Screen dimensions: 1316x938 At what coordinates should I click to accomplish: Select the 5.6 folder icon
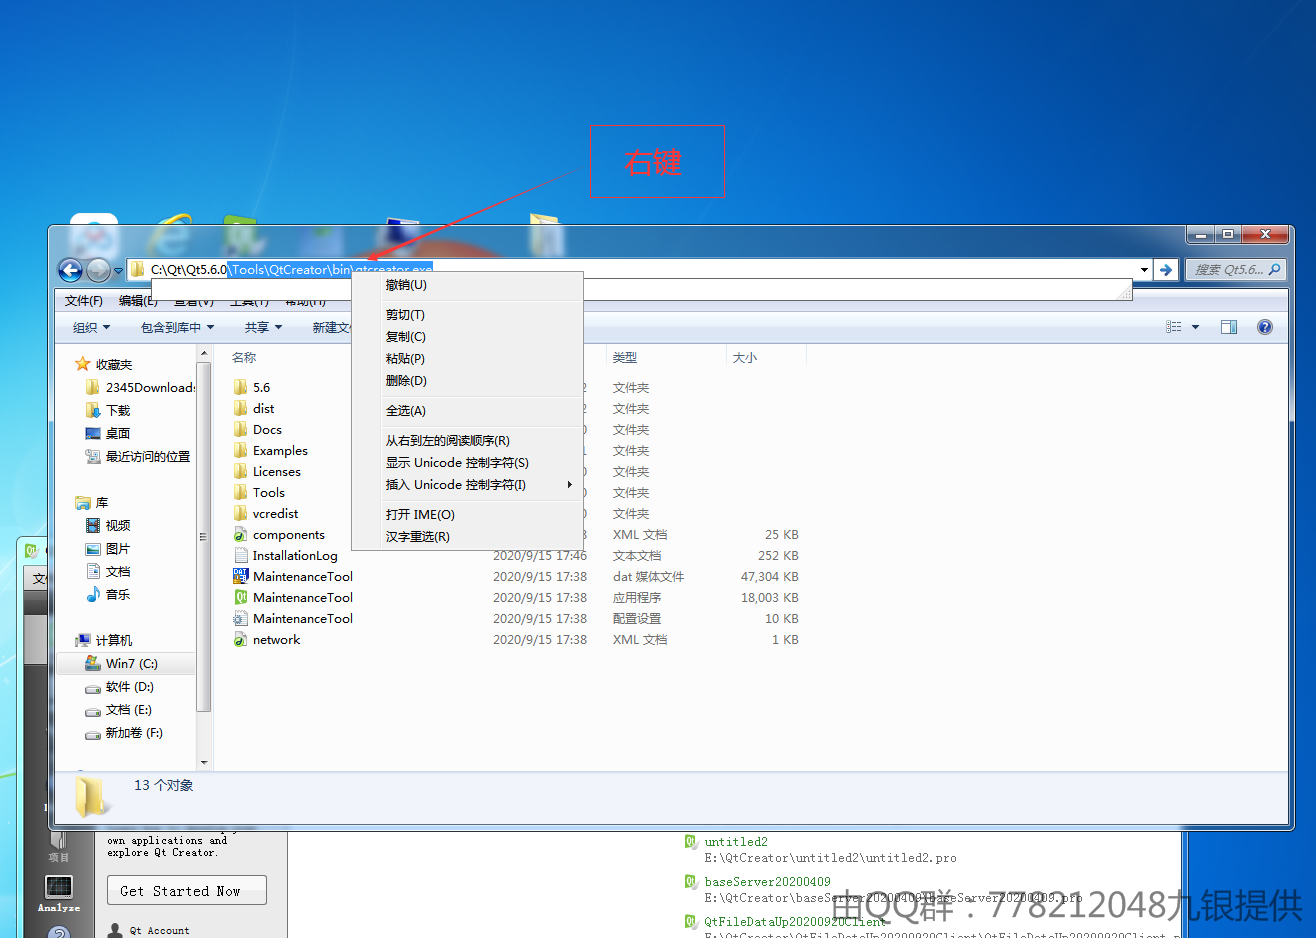pyautogui.click(x=241, y=387)
